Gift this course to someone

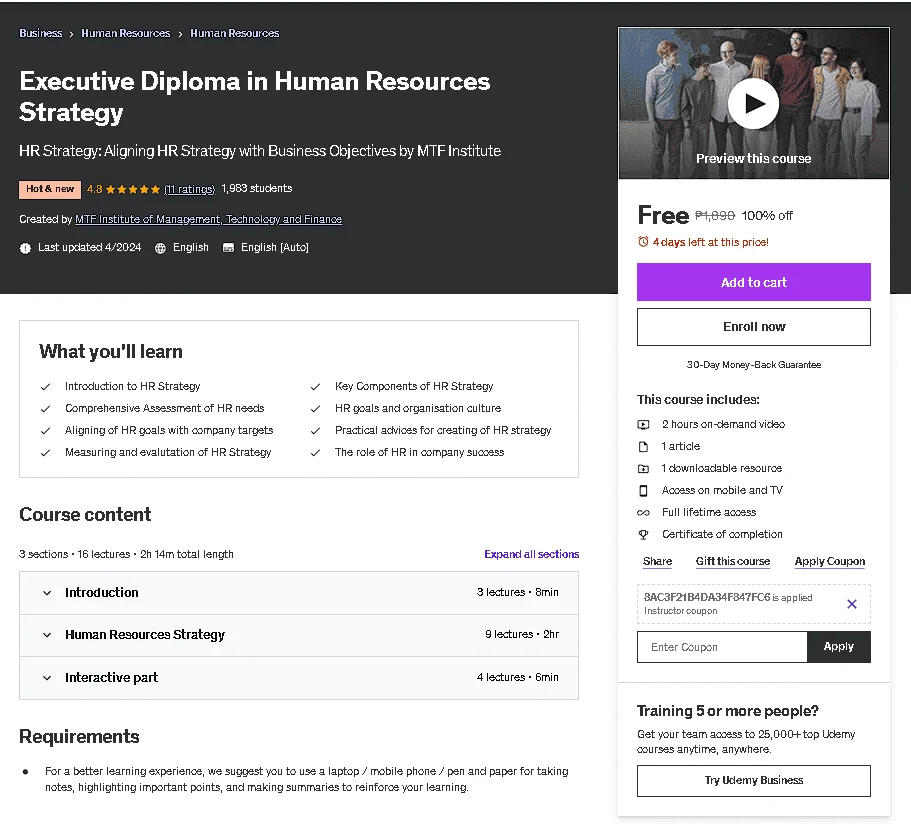click(733, 561)
